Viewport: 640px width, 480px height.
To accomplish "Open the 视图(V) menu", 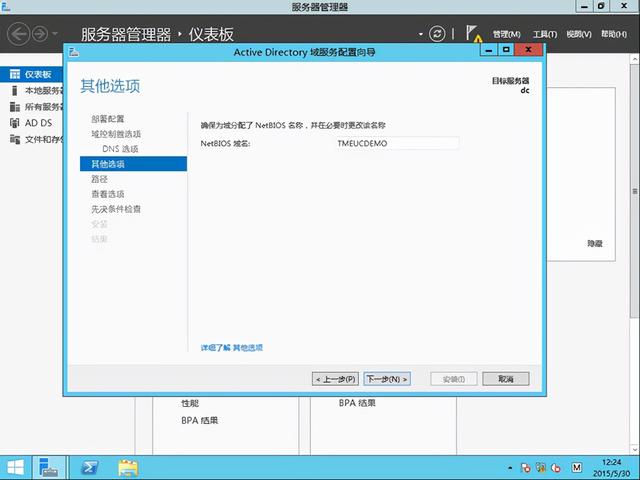I will click(x=579, y=34).
